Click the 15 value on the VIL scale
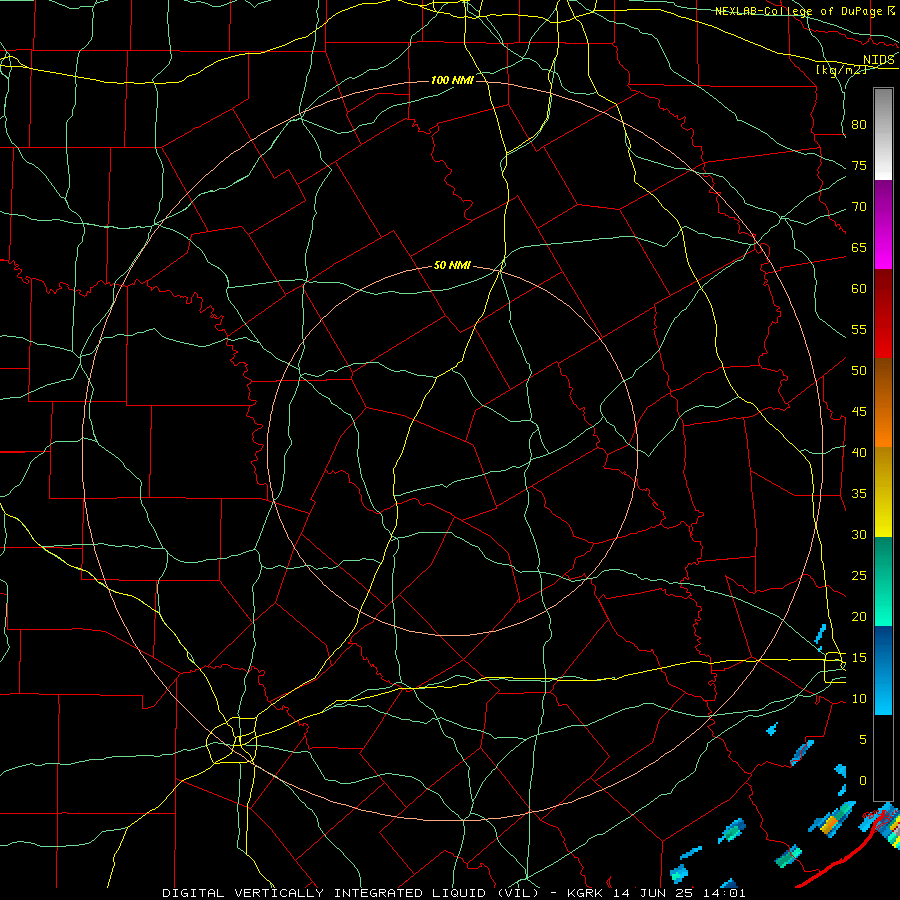 pyautogui.click(x=859, y=658)
